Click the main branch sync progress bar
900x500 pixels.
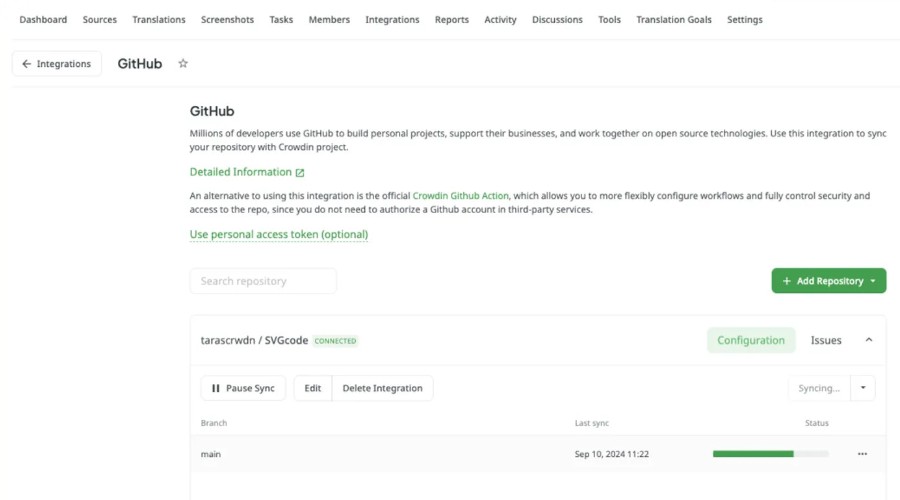click(770, 454)
